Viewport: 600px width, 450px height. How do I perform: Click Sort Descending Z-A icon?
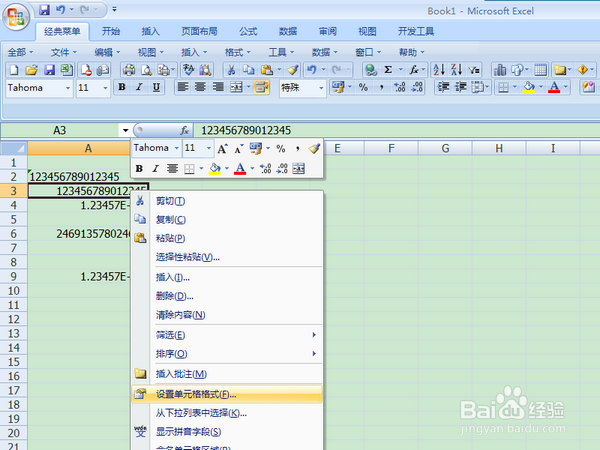click(457, 70)
